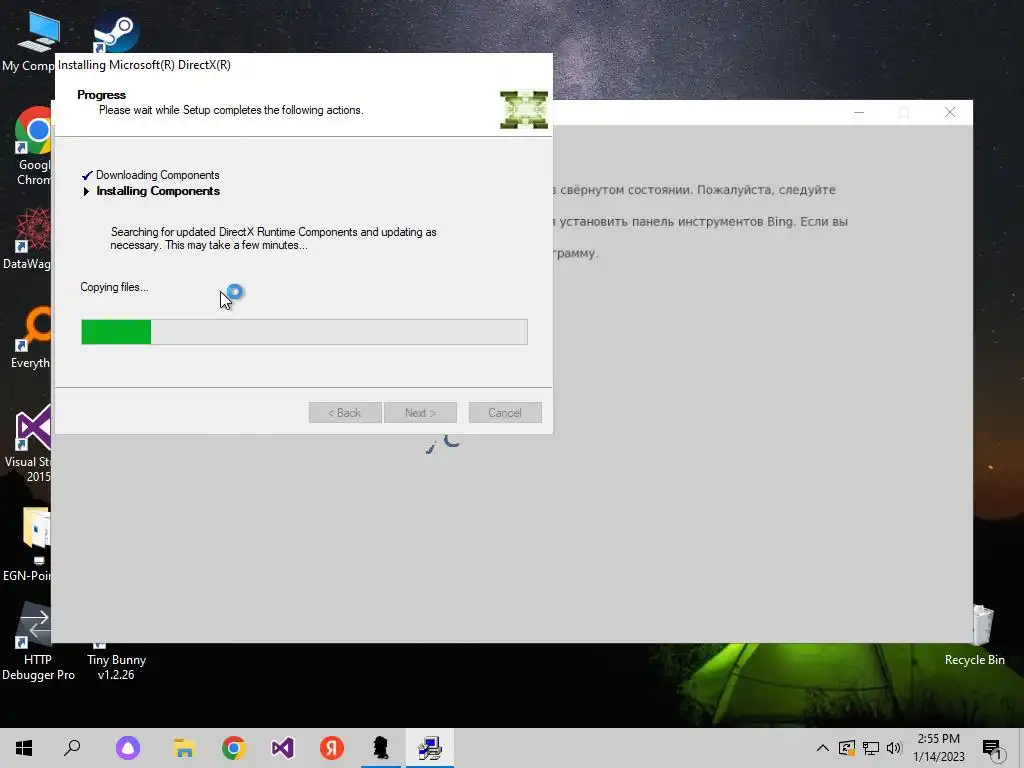The width and height of the screenshot is (1024, 768).
Task: Open Chrome from the taskbar
Action: pyautogui.click(x=234, y=748)
